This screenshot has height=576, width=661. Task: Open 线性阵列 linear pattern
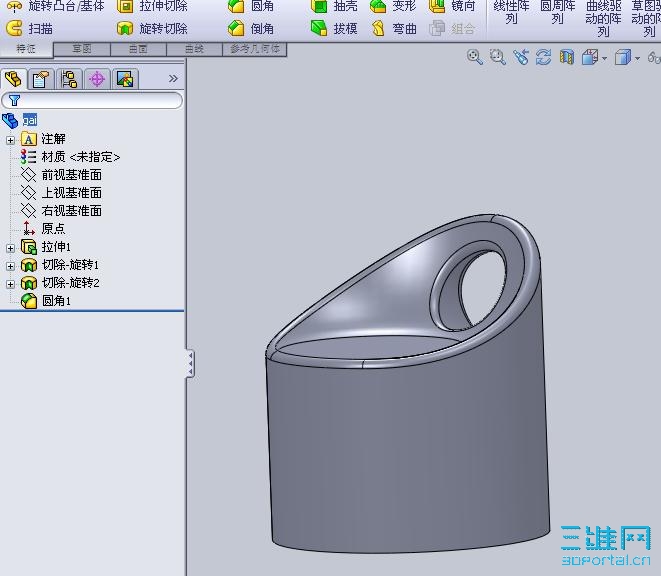(511, 13)
